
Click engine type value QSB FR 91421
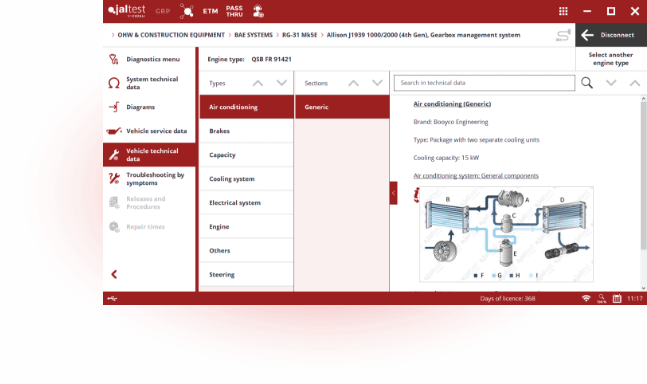[x=272, y=59]
